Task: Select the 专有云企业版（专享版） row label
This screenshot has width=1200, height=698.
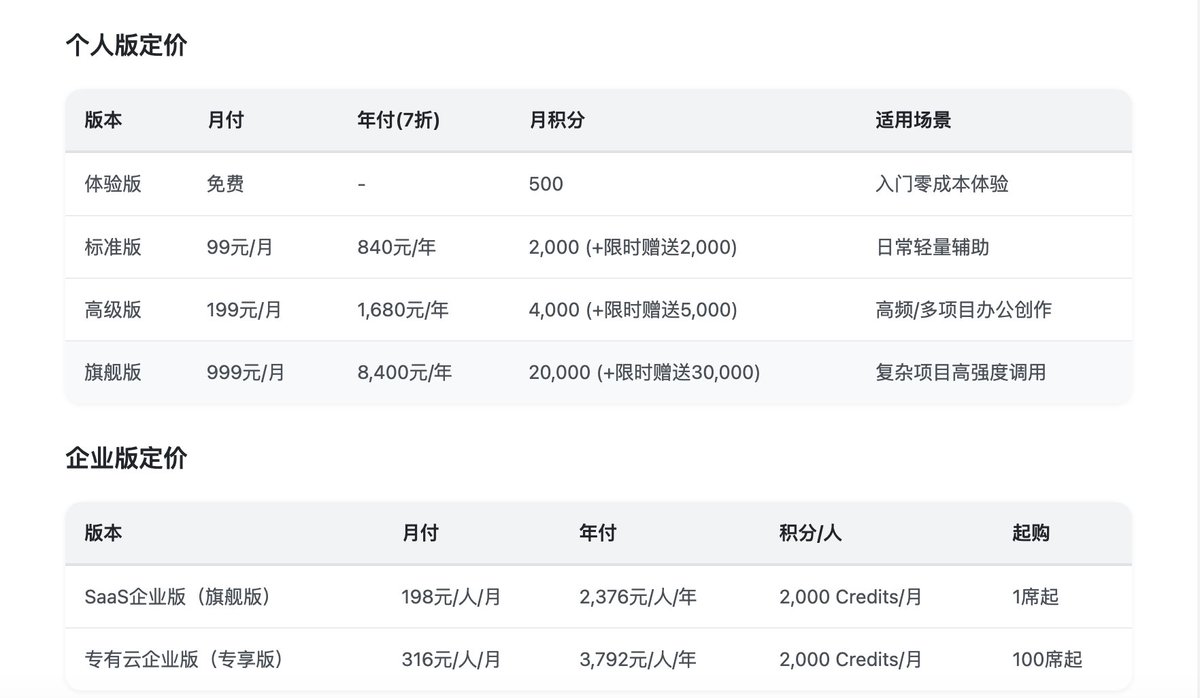Action: pyautogui.click(x=184, y=659)
